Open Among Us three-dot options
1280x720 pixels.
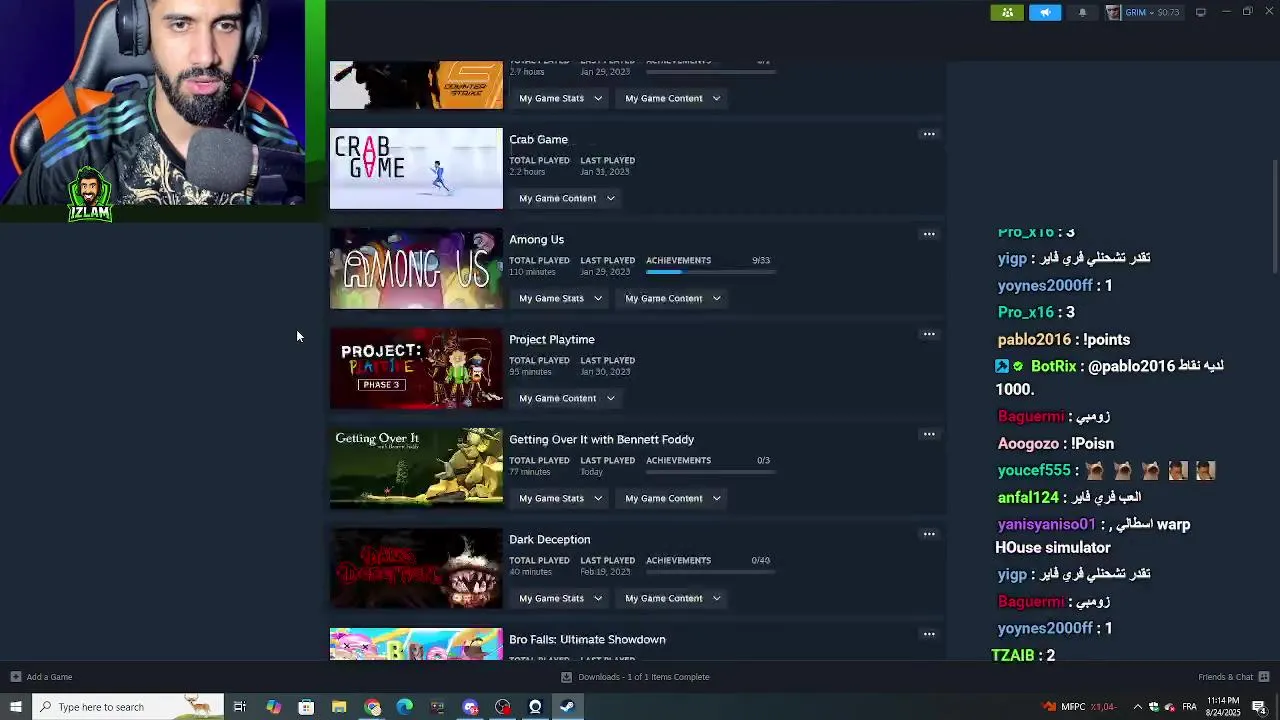(x=929, y=234)
